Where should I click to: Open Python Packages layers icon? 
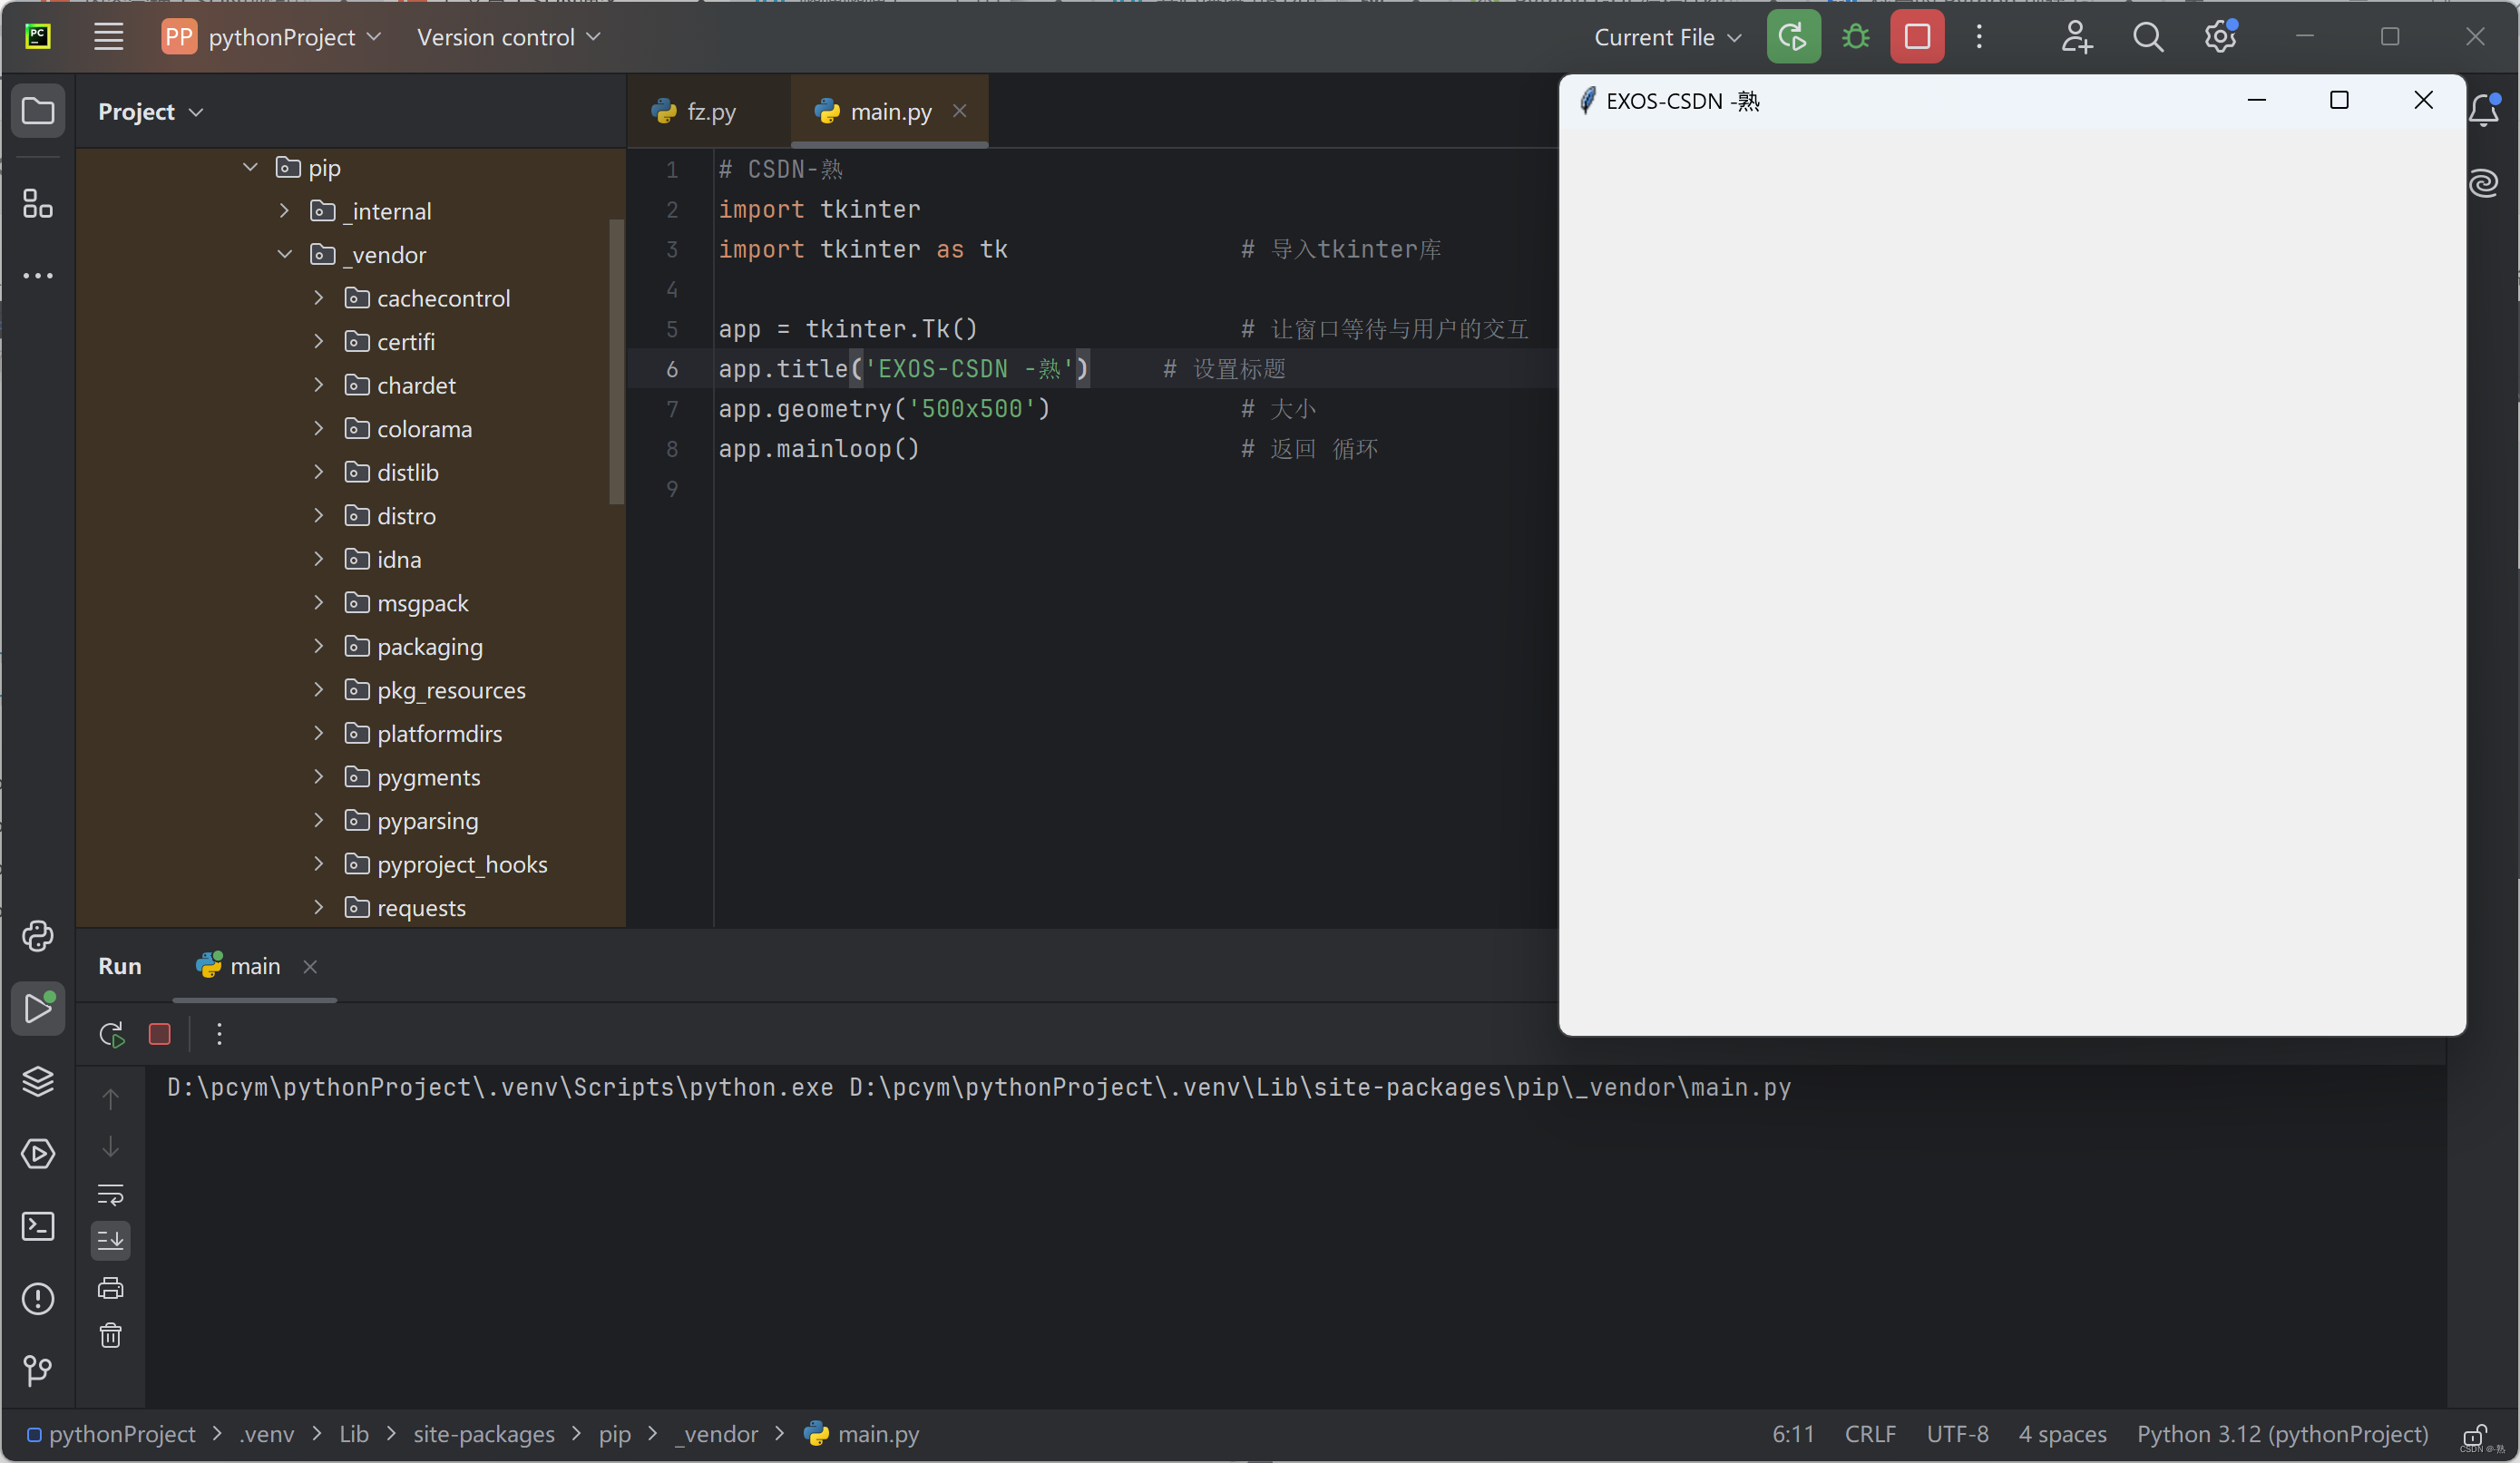click(38, 1081)
